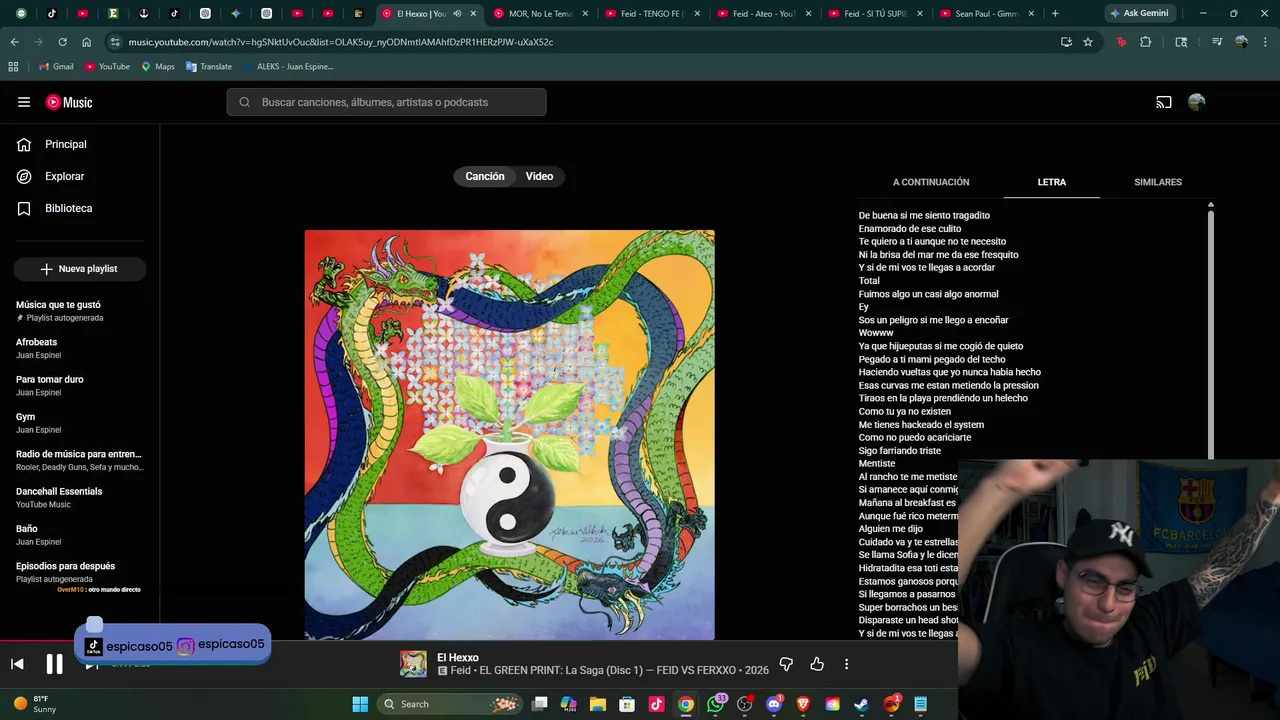The image size is (1280, 720).
Task: Open the YouTube Music hamburger menu
Action: 24,102
